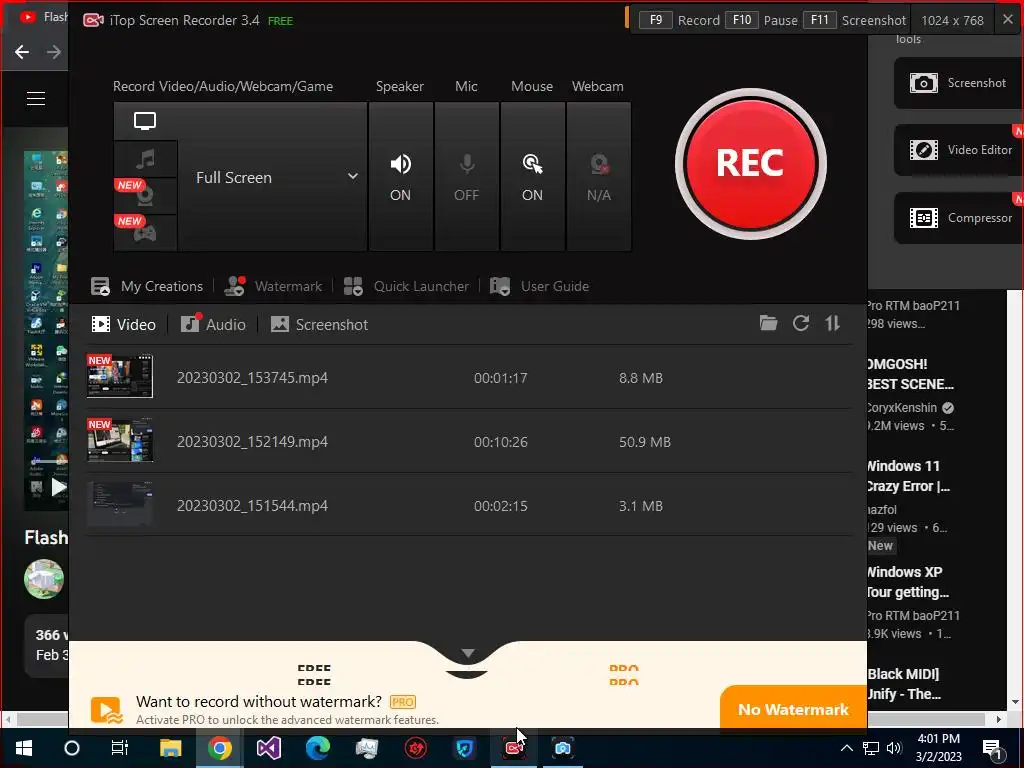Switch to Chrome on taskbar
The image size is (1024, 768).
(219, 748)
